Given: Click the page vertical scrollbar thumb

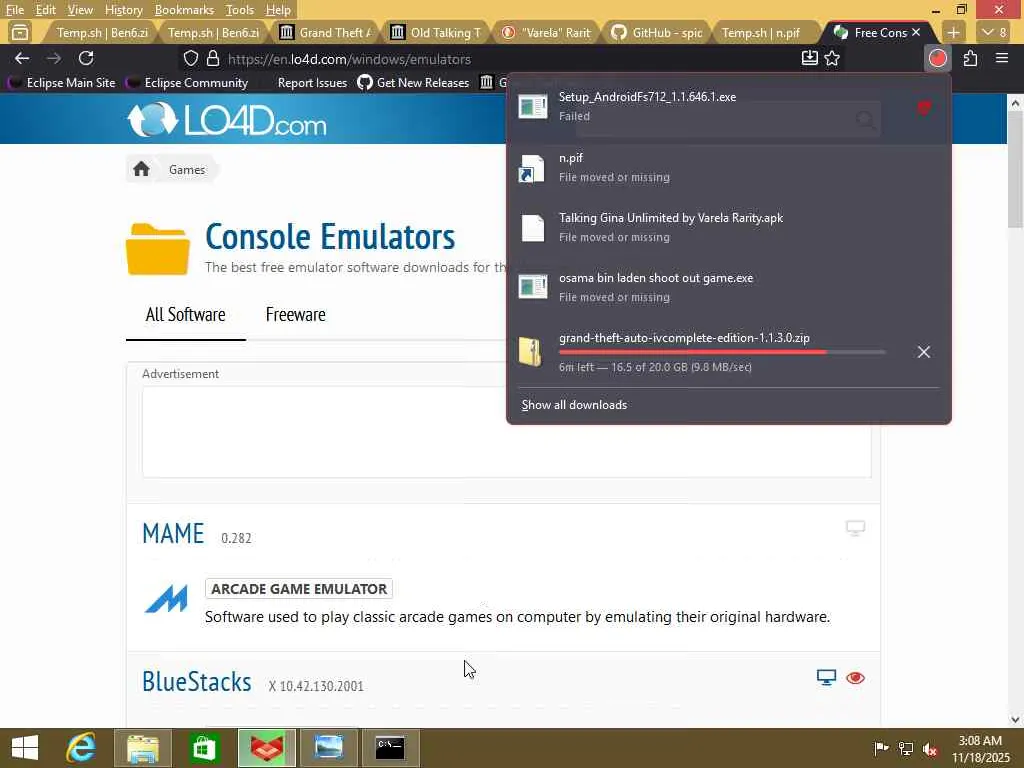Looking at the screenshot, I should click(1016, 170).
